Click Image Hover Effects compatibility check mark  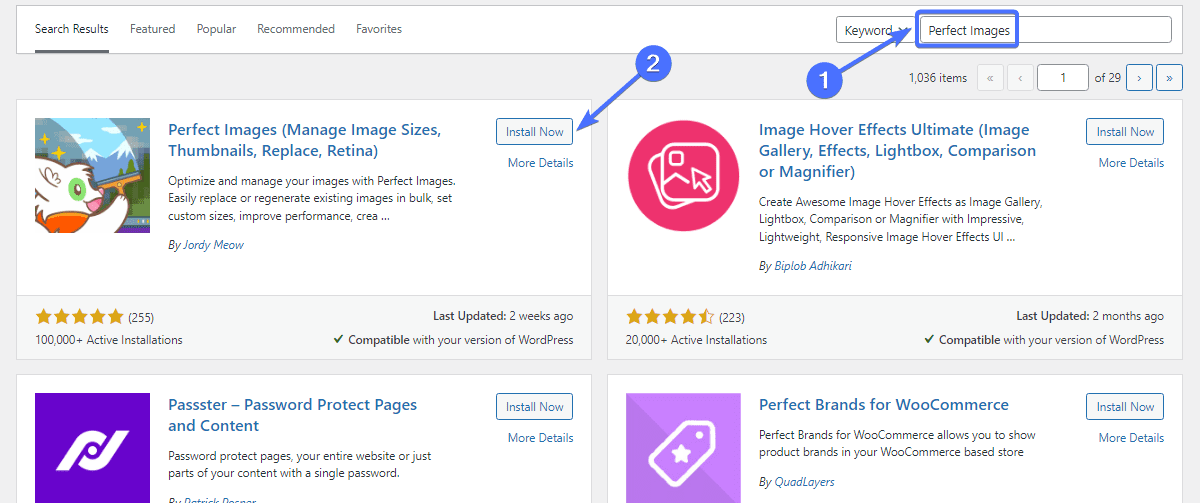pyautogui.click(x=930, y=340)
